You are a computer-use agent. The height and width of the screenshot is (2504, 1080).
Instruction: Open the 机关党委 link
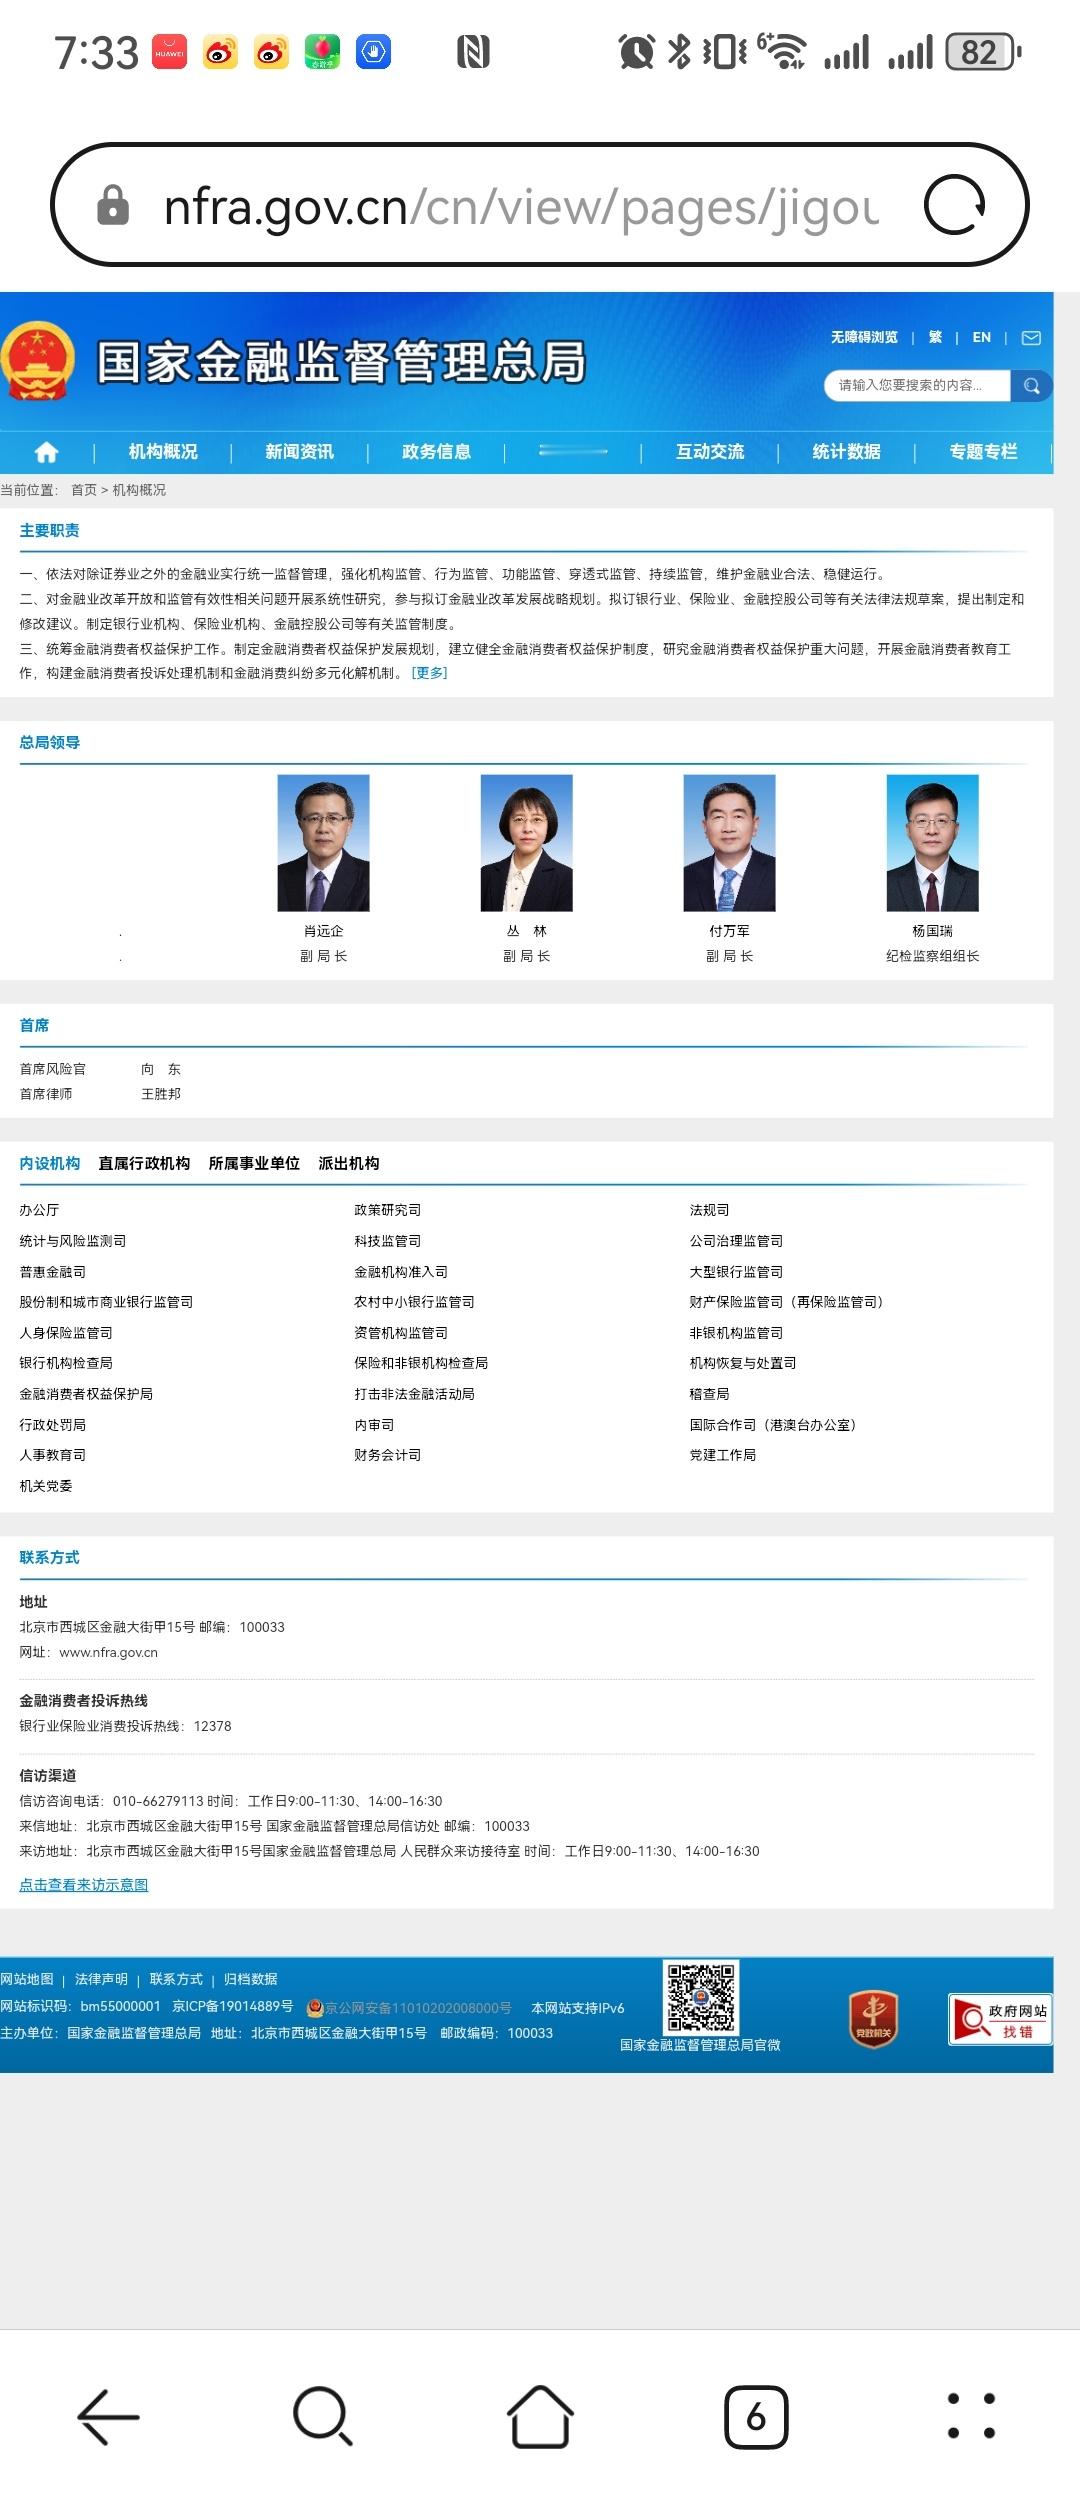tap(46, 1486)
